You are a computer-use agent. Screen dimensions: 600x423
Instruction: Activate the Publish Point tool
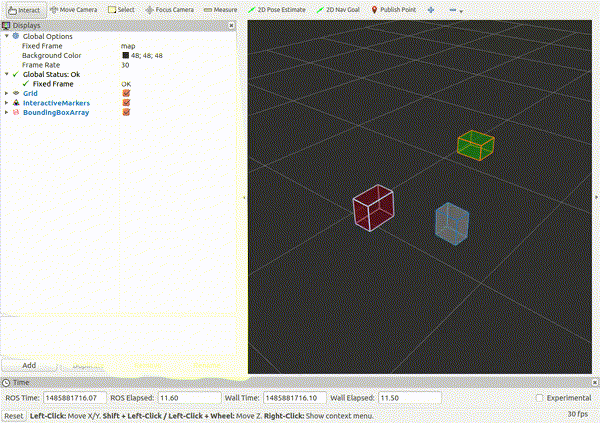tap(393, 10)
